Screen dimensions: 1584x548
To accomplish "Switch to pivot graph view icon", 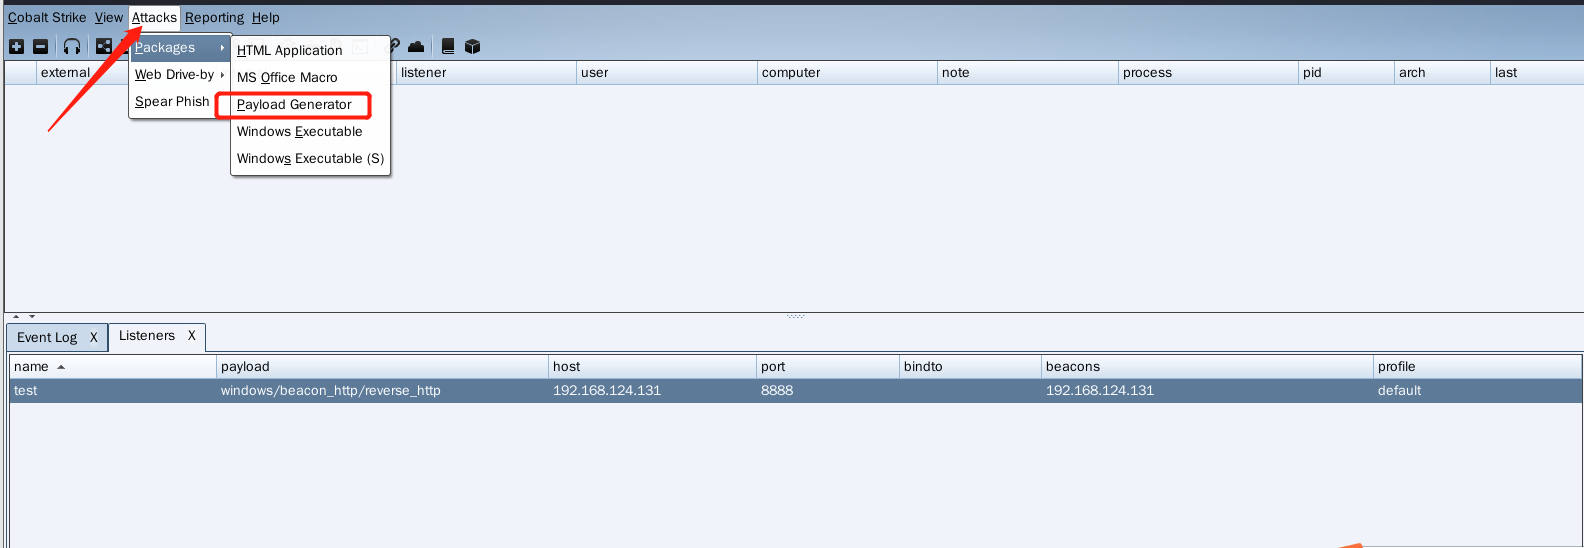I will pyautogui.click(x=104, y=46).
